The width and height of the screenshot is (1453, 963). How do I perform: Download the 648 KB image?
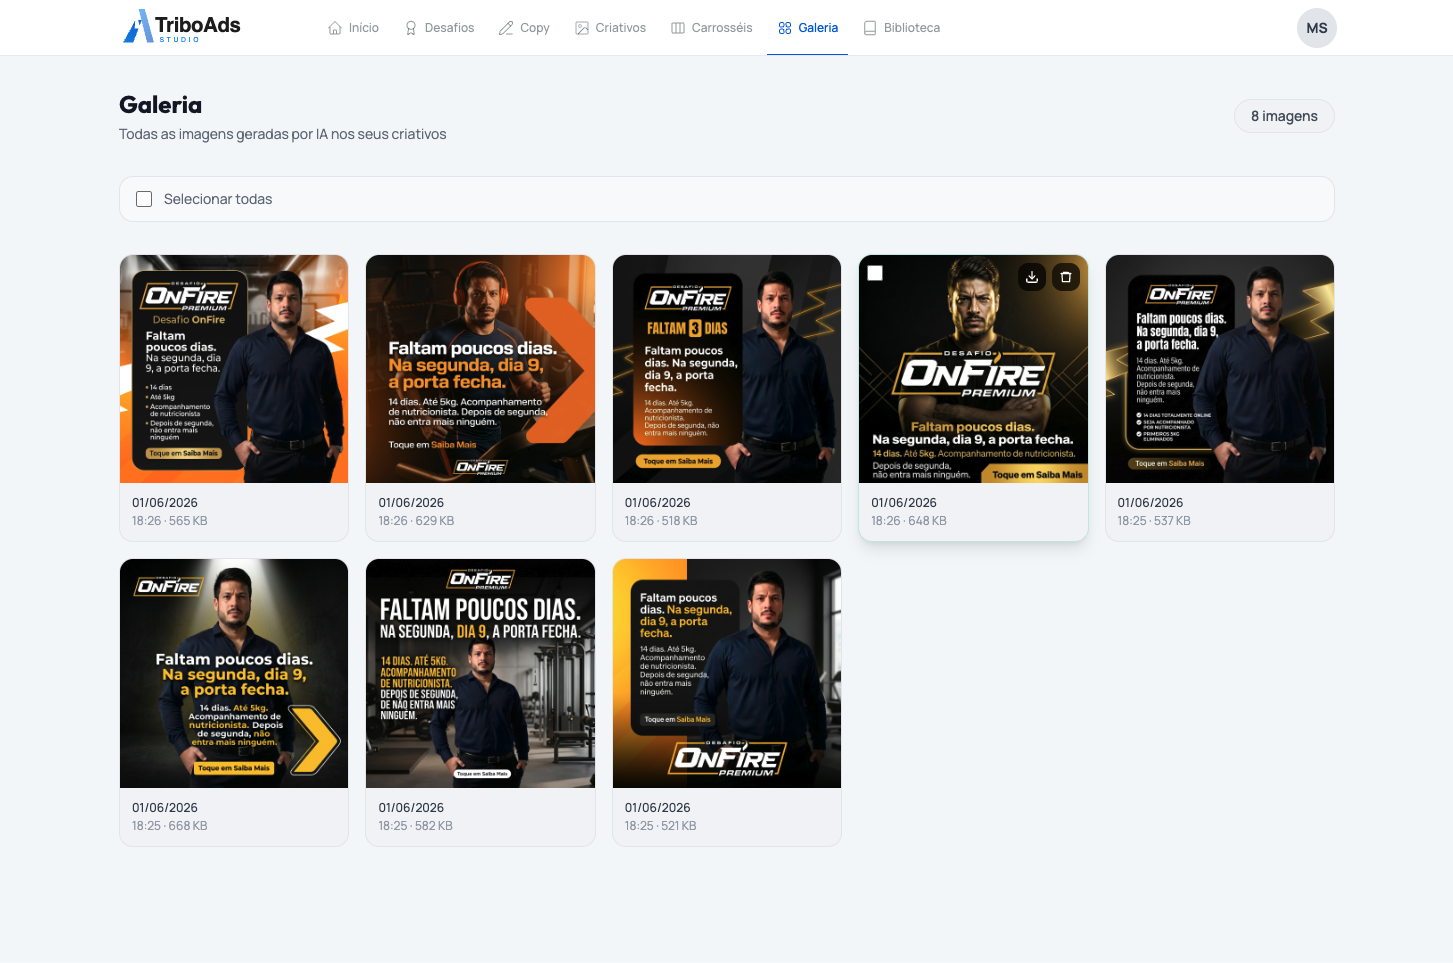pyautogui.click(x=1032, y=277)
